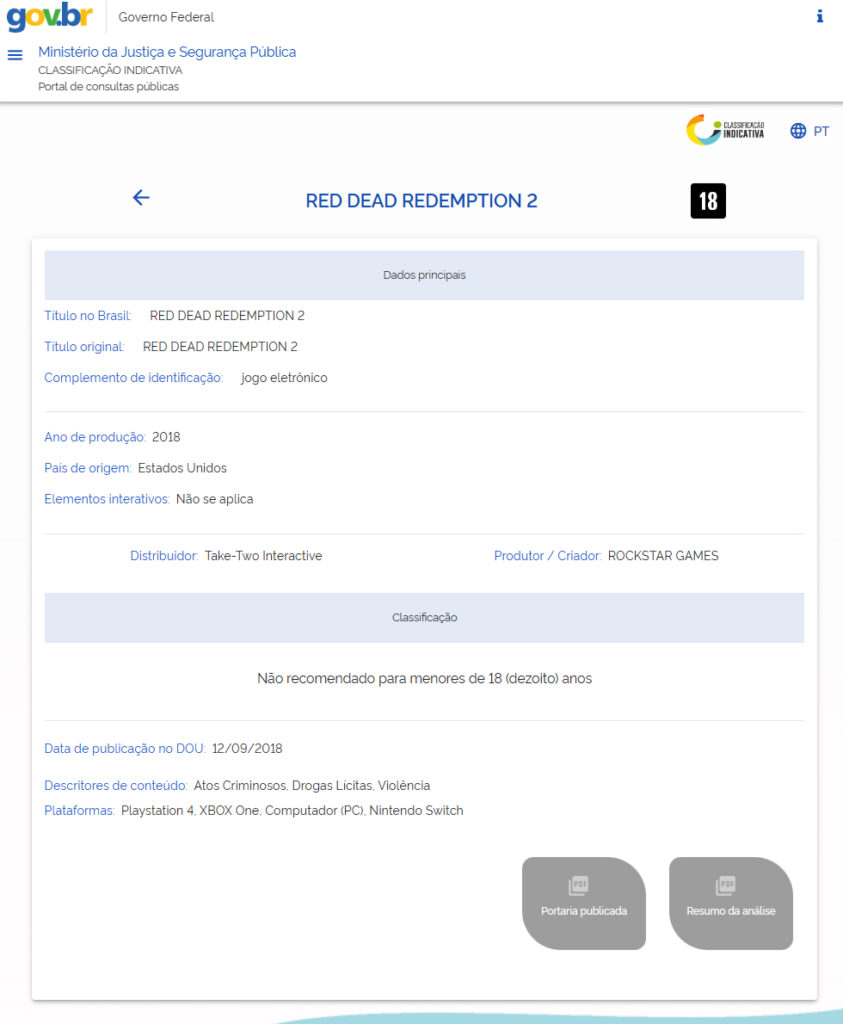Click the back arrow beside the title
This screenshot has height=1024, width=843.
point(141,198)
